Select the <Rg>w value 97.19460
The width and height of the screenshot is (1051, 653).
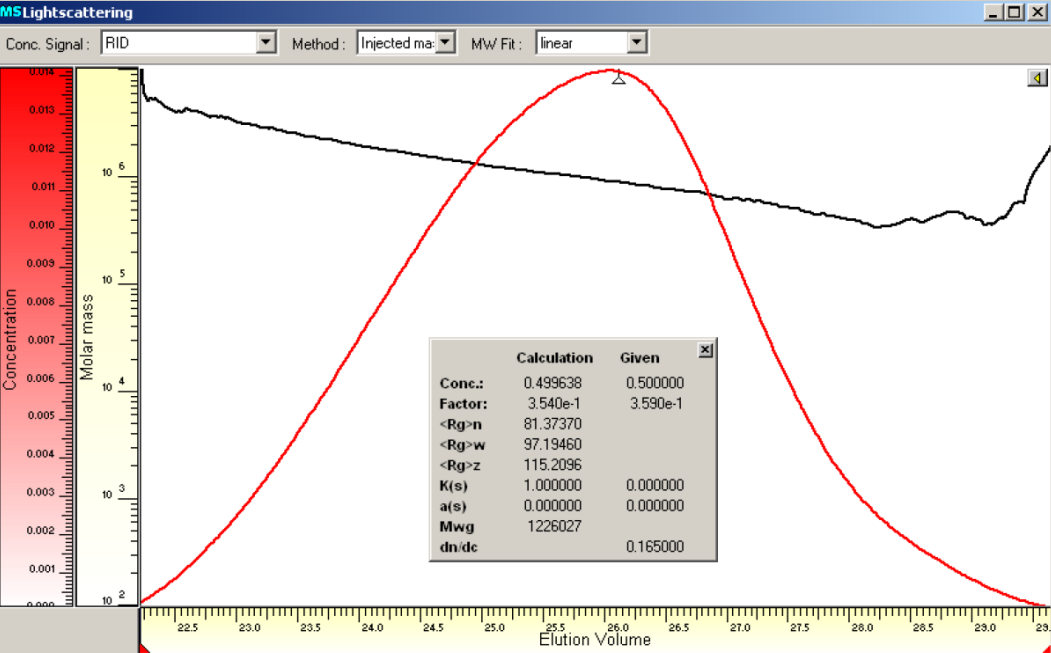click(x=553, y=444)
